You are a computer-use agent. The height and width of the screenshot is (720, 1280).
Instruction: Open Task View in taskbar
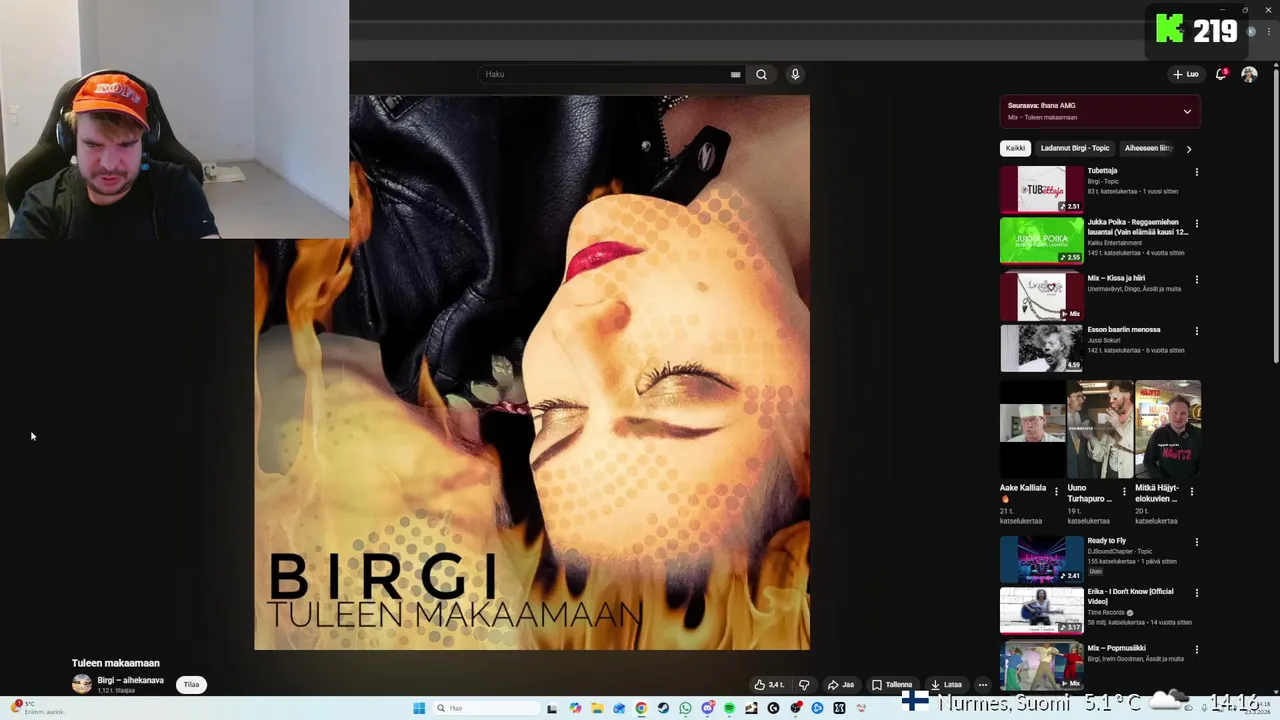click(551, 708)
